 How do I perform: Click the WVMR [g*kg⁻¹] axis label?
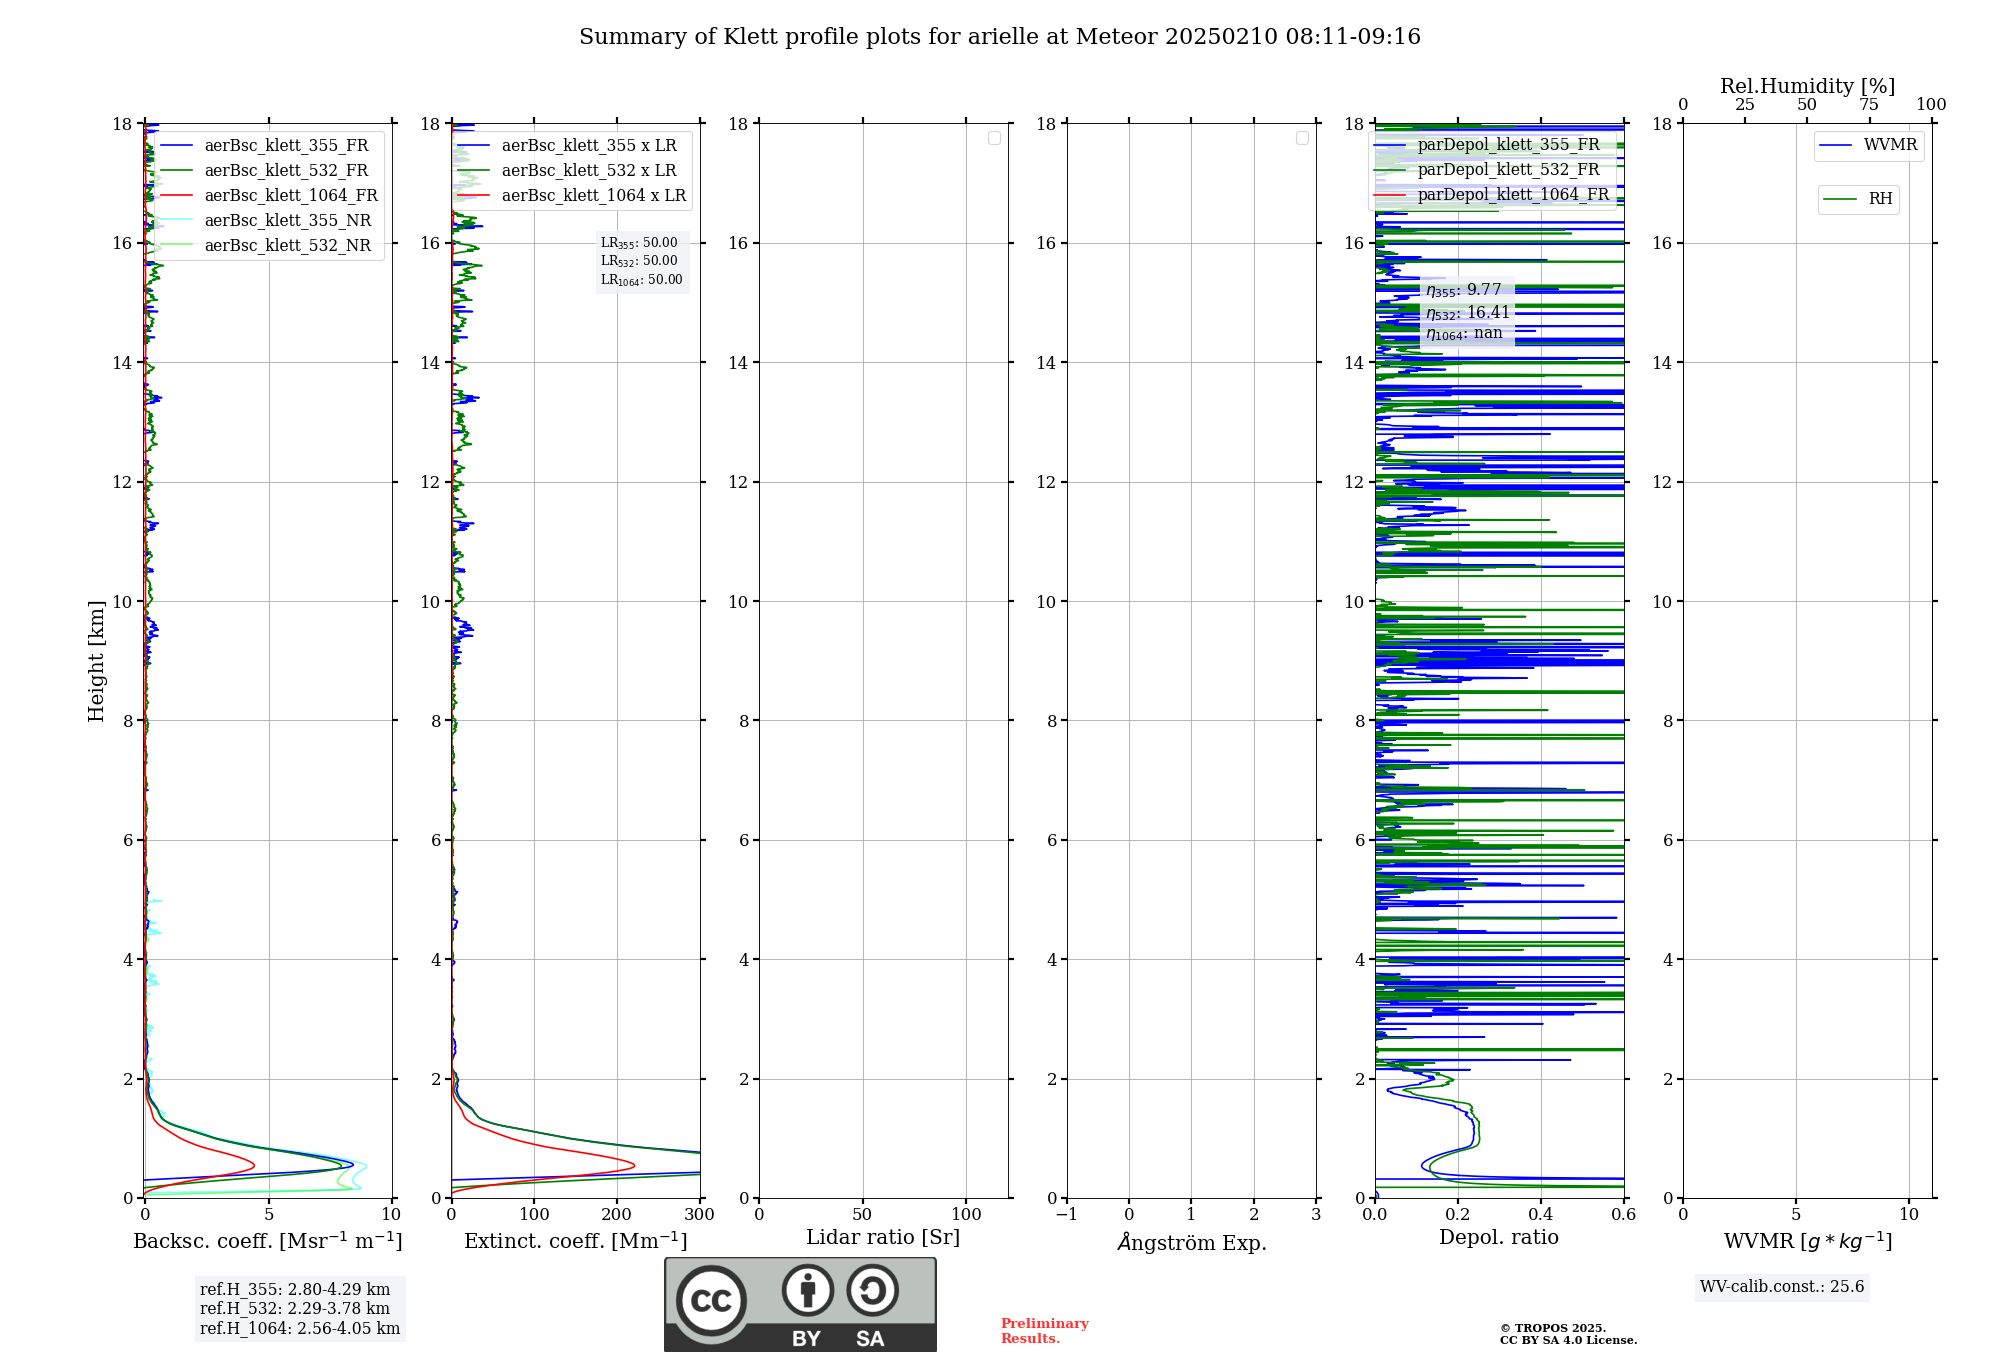click(x=1808, y=1241)
